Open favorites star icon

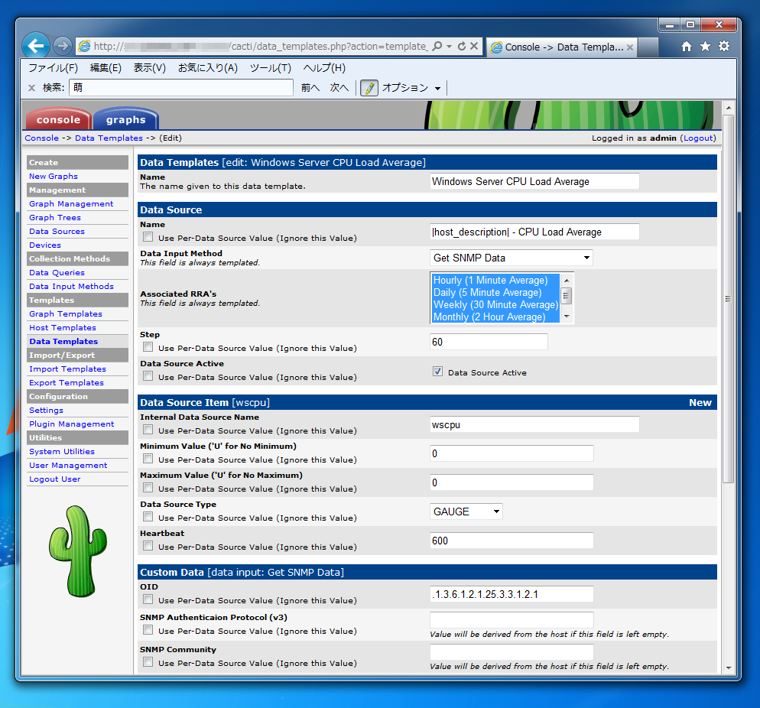coord(705,47)
